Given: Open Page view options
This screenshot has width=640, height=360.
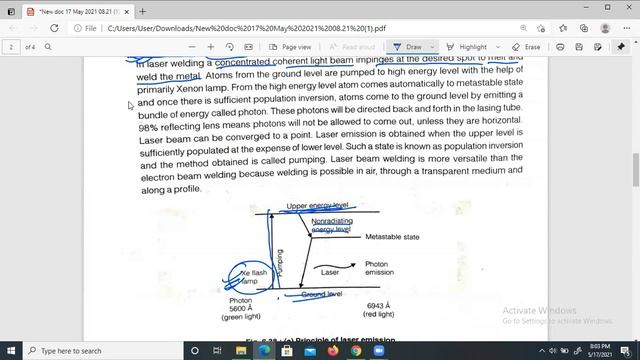Looking at the screenshot, I should (290, 47).
